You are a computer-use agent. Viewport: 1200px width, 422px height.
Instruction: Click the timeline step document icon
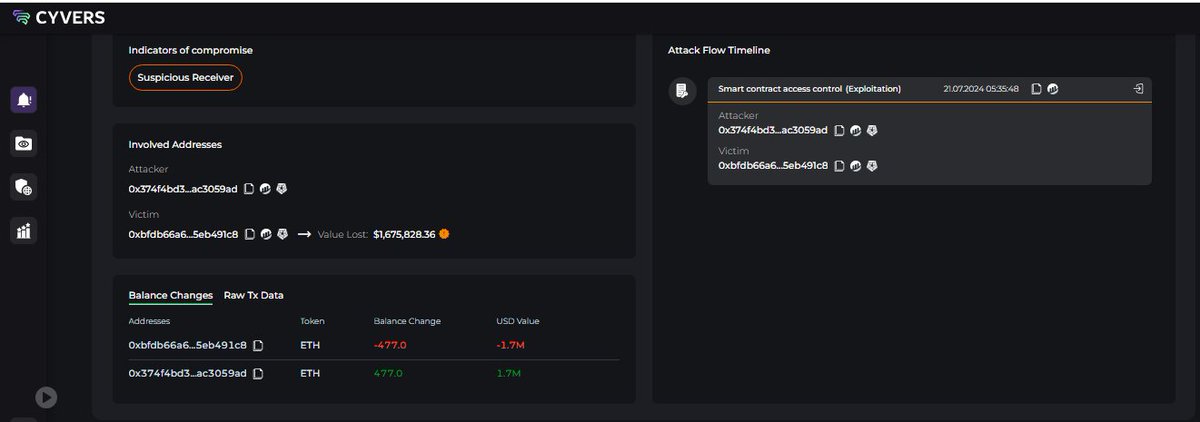click(681, 91)
